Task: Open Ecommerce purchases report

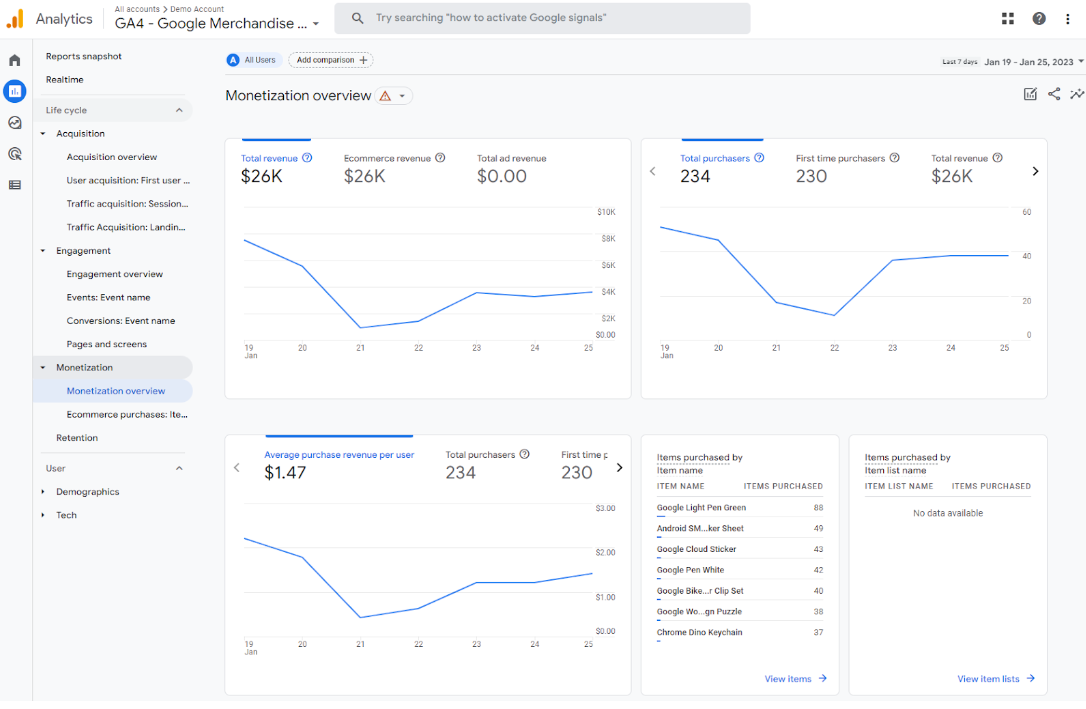Action: [x=127, y=415]
